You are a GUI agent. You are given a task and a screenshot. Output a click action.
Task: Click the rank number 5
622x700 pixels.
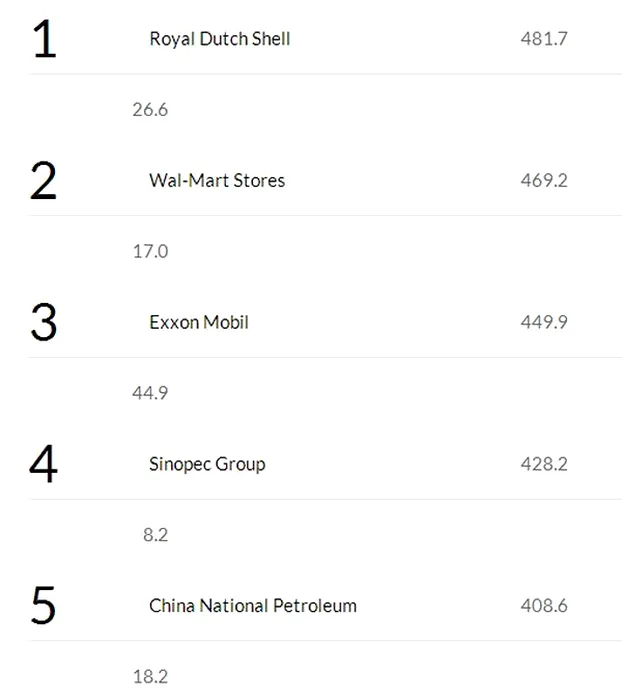44,607
